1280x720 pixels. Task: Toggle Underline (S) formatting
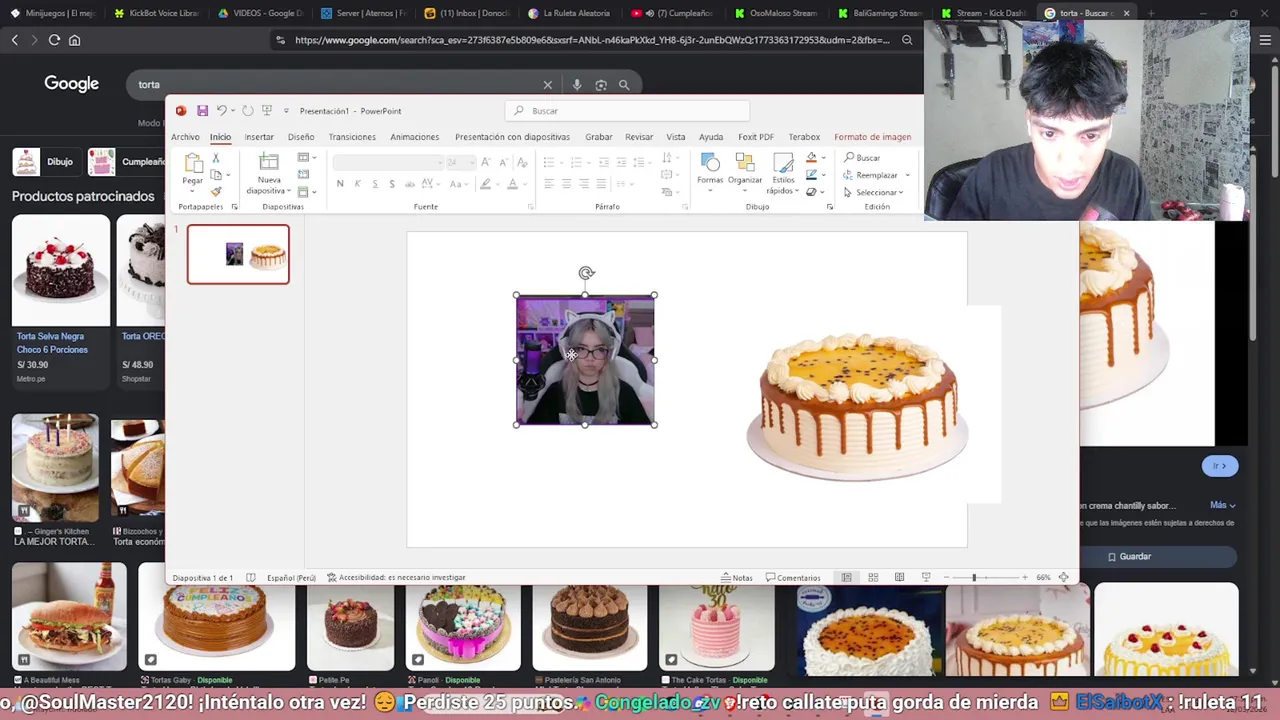[374, 184]
